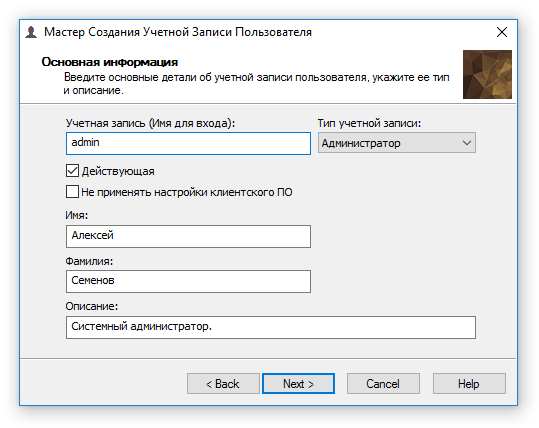The width and height of the screenshot is (539, 428).
Task: Proceed with the Next button
Action: click(x=298, y=383)
